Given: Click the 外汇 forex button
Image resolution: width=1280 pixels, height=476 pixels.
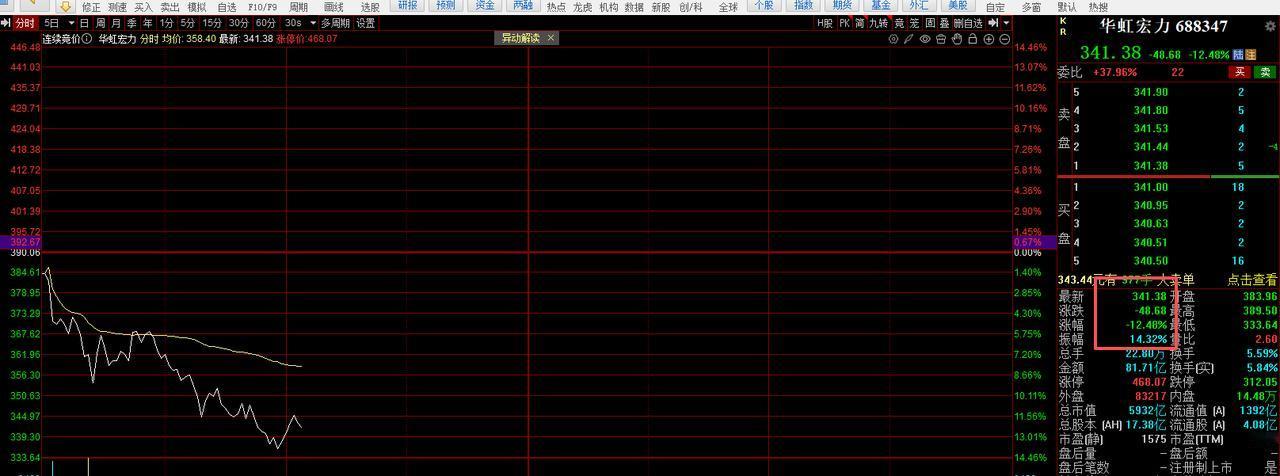Looking at the screenshot, I should coord(918,6).
